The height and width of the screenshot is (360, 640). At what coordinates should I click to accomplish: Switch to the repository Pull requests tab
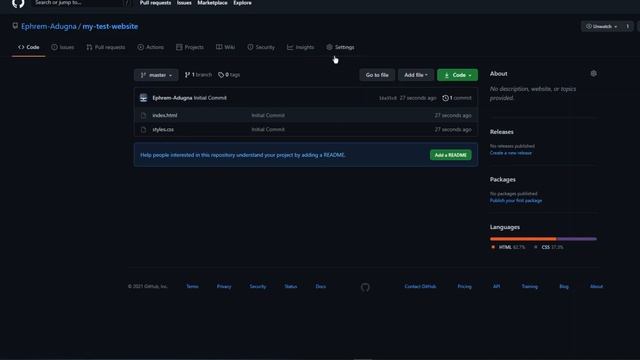tap(106, 47)
